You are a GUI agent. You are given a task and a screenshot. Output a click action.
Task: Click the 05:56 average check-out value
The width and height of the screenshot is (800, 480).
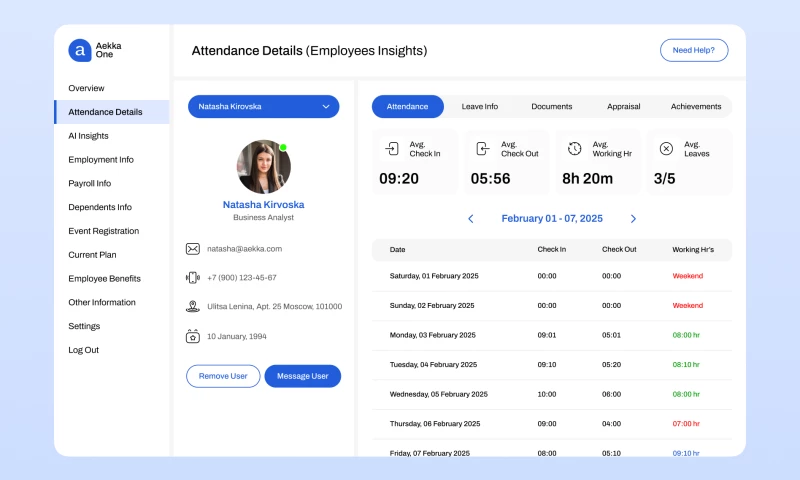pyautogui.click(x=490, y=179)
